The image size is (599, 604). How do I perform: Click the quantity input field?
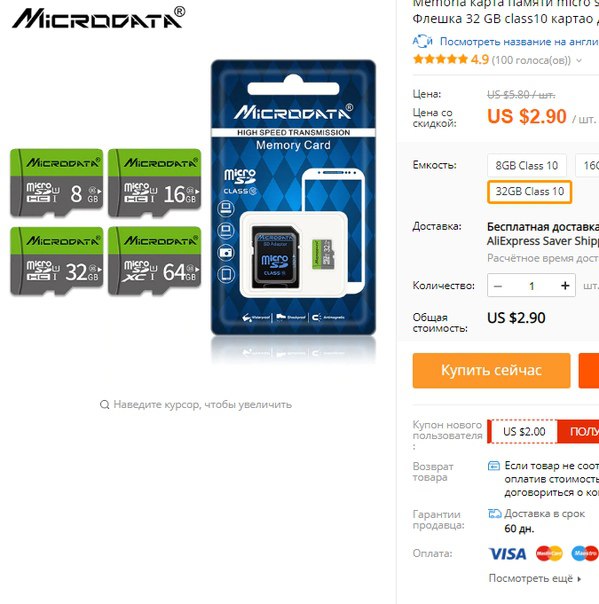coord(532,285)
